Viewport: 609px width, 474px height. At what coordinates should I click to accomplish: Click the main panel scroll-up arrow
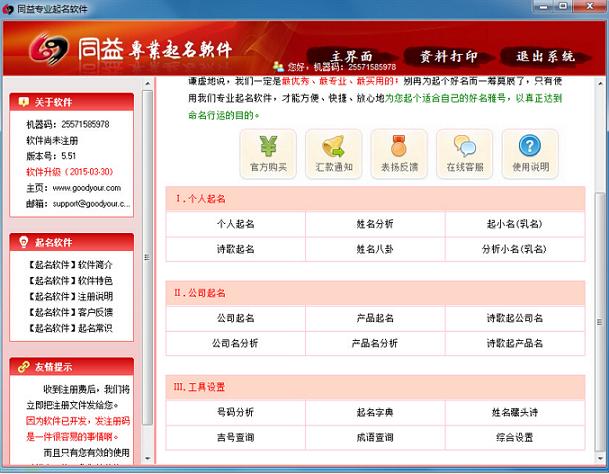click(x=600, y=84)
